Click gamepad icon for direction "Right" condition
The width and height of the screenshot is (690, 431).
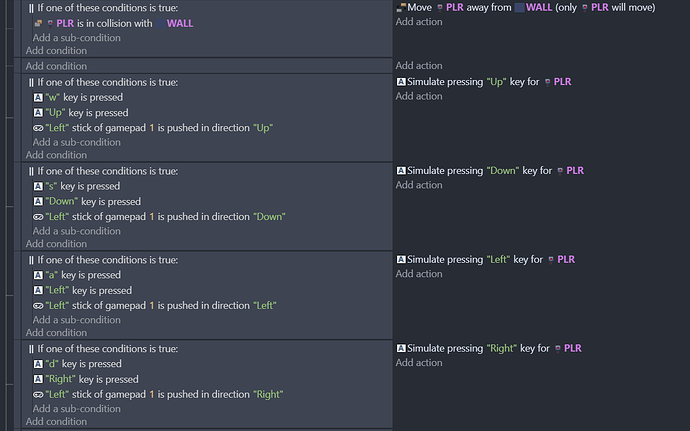[x=38, y=395]
